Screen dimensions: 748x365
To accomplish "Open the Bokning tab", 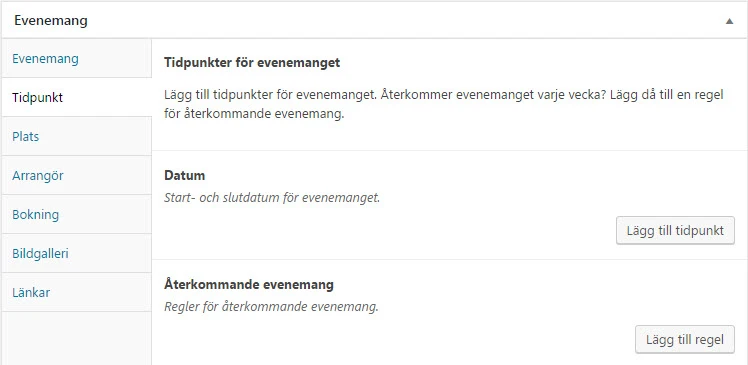I will pos(76,215).
